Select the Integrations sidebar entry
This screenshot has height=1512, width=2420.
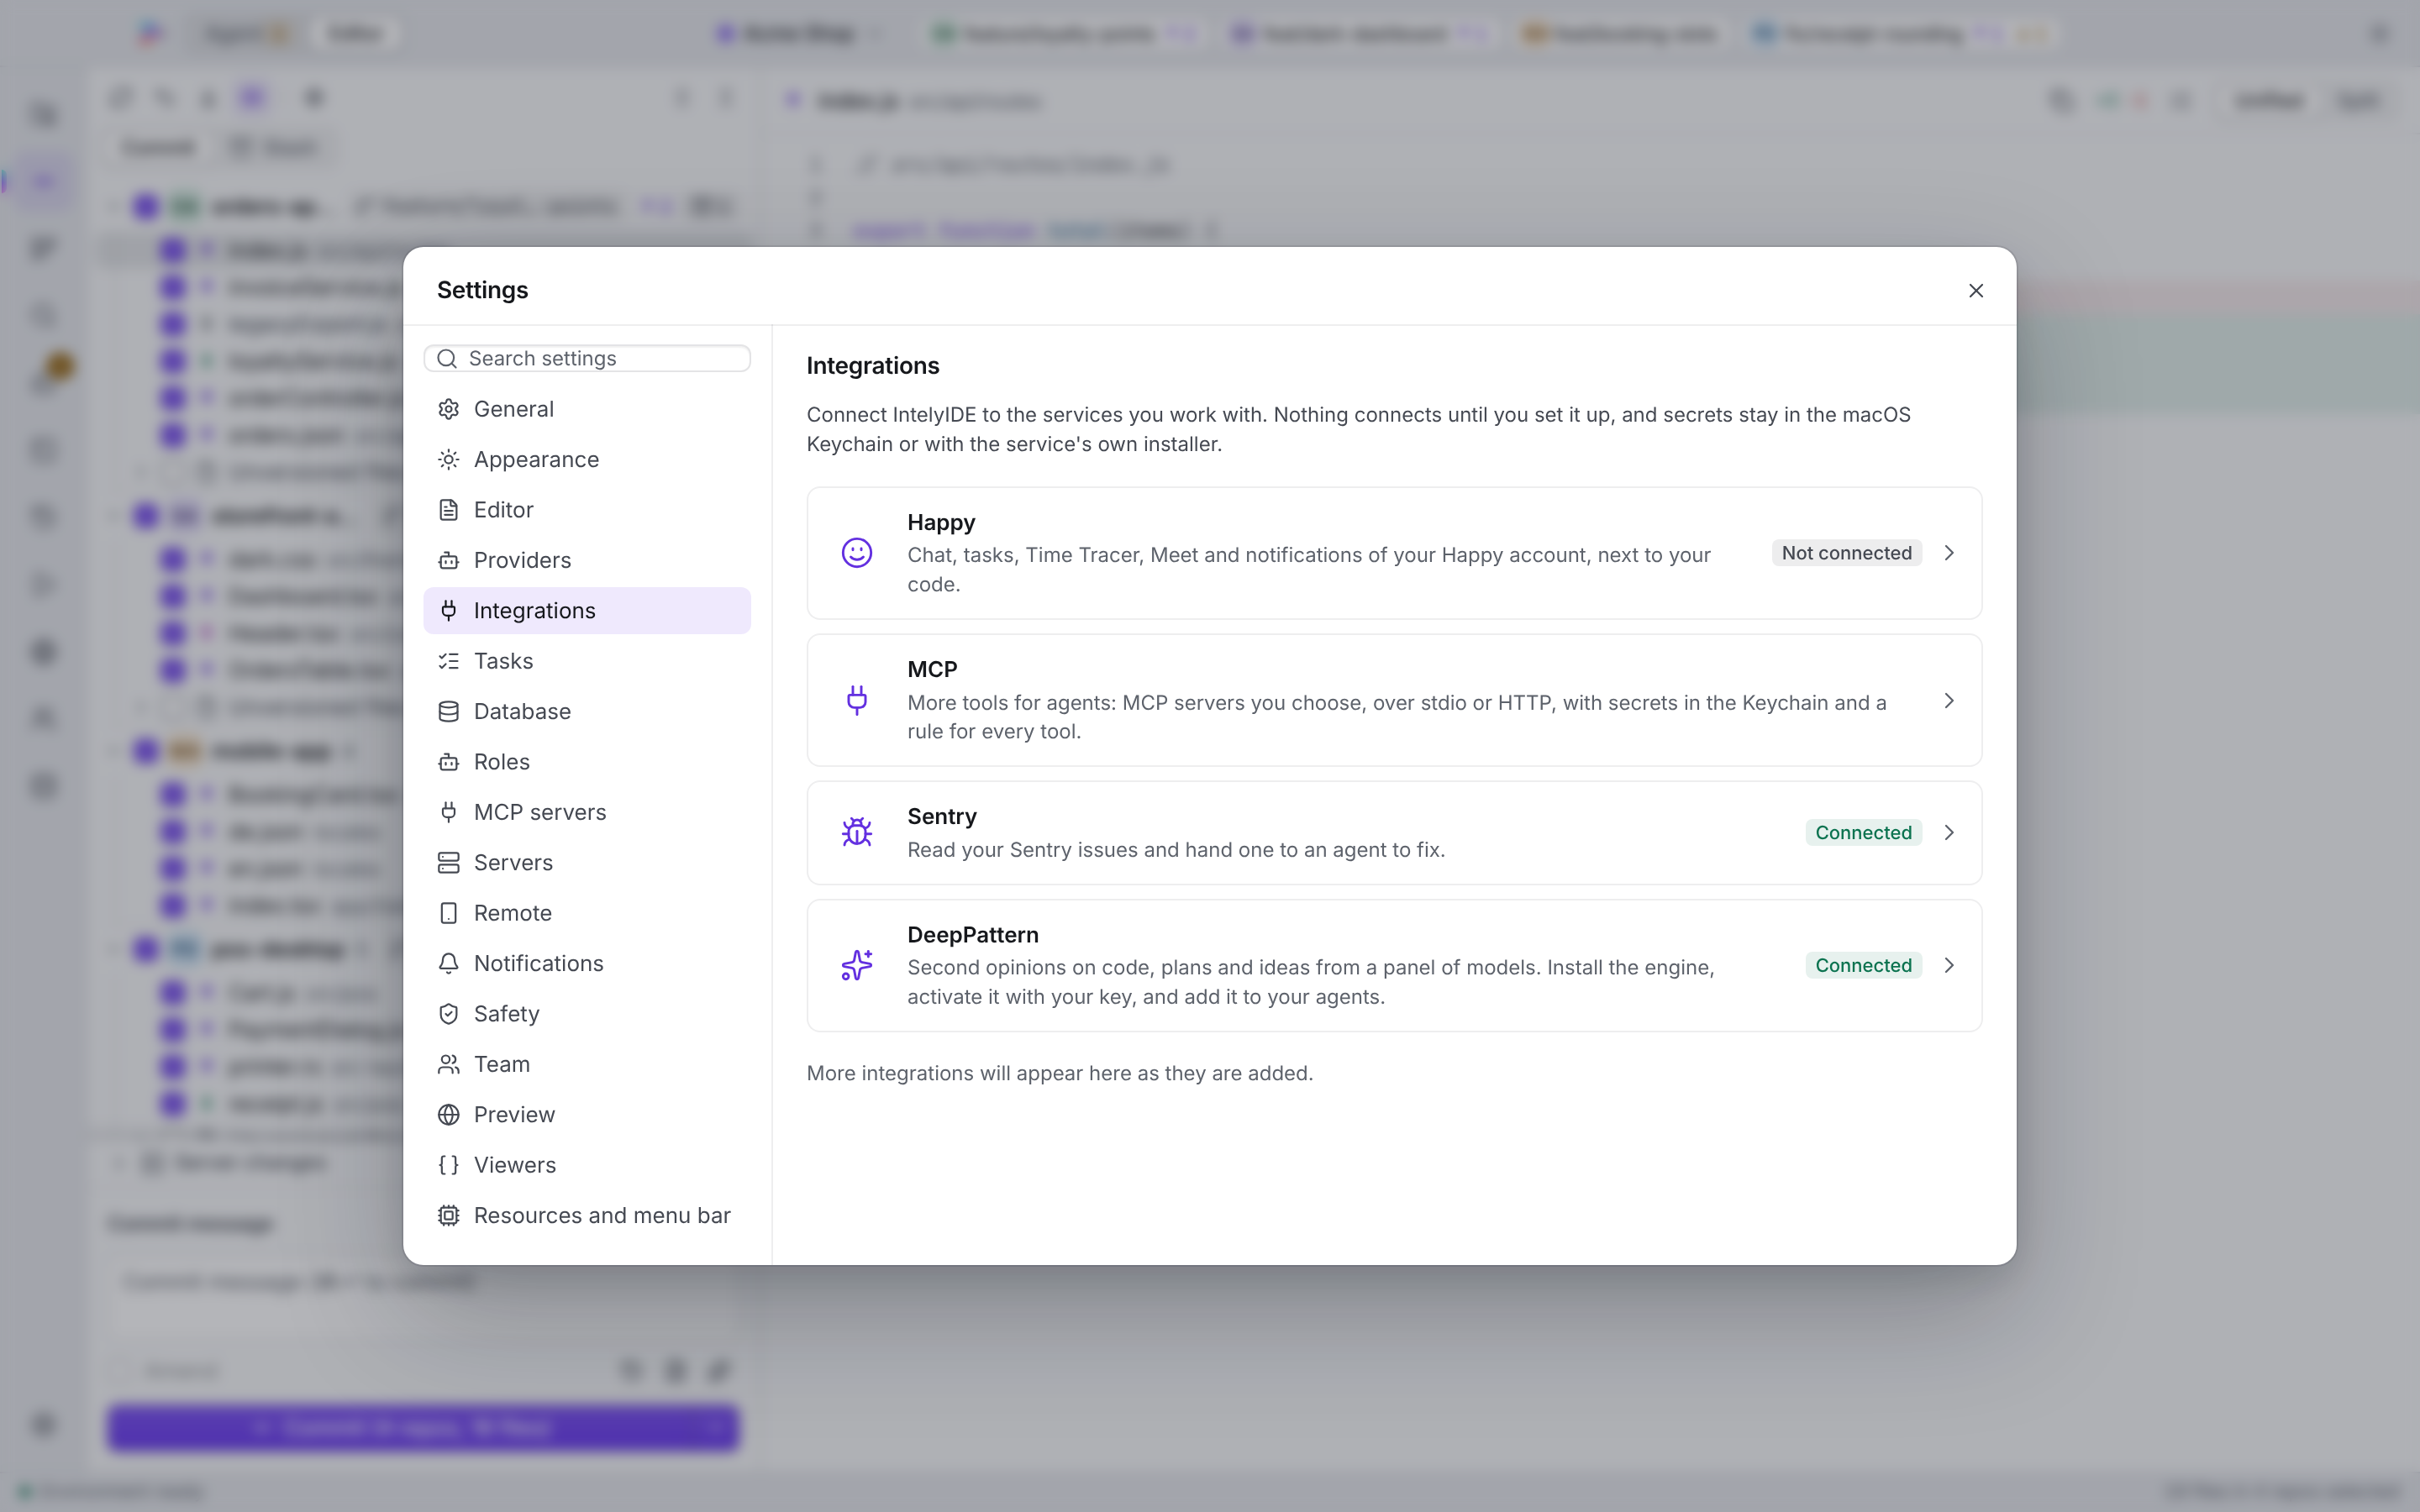tap(587, 610)
